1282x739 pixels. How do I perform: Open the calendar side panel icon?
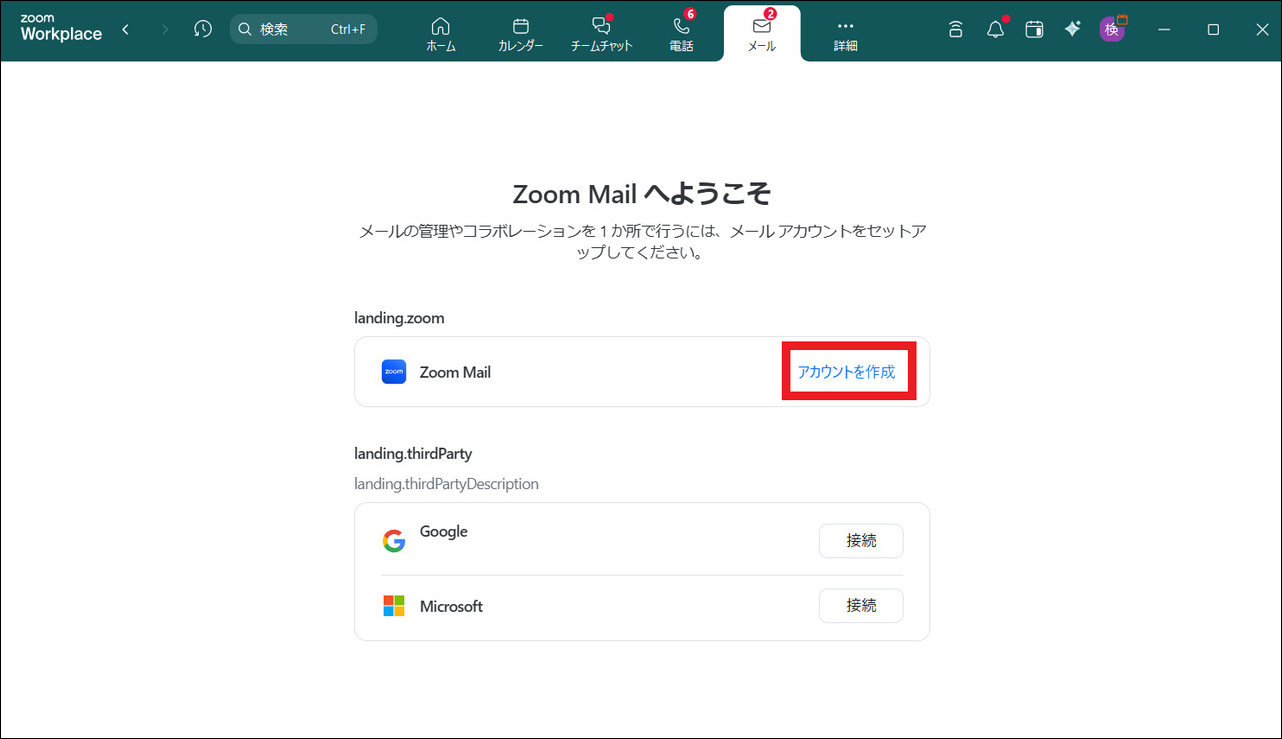1035,29
